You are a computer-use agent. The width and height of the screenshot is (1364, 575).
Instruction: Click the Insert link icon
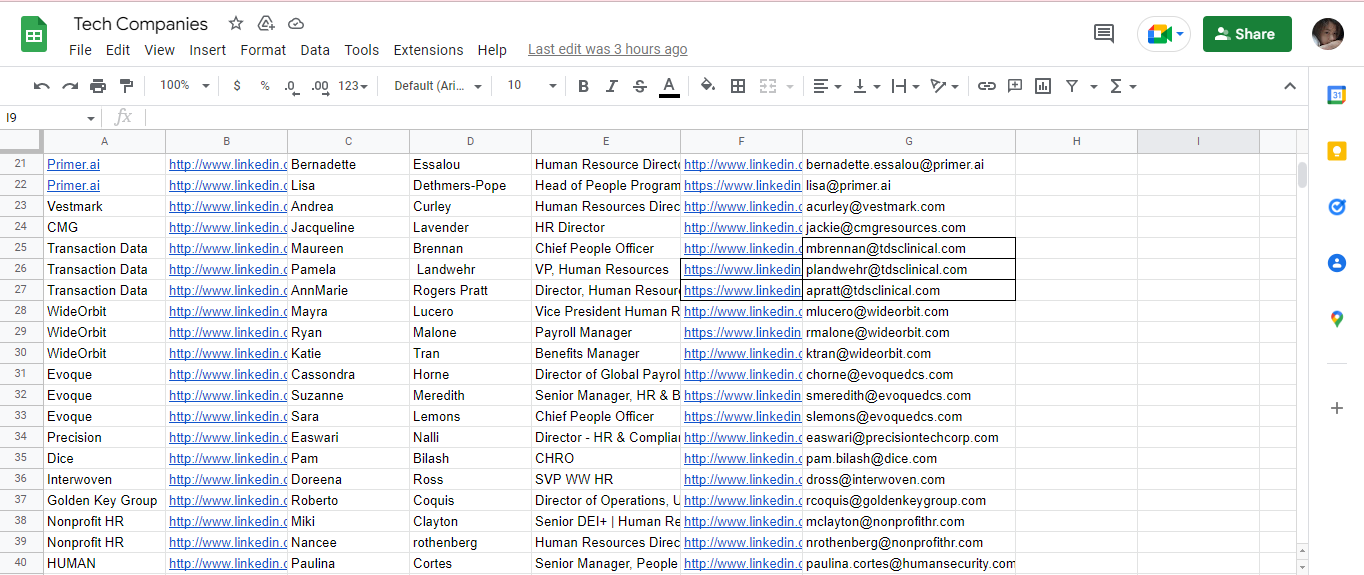tap(987, 86)
